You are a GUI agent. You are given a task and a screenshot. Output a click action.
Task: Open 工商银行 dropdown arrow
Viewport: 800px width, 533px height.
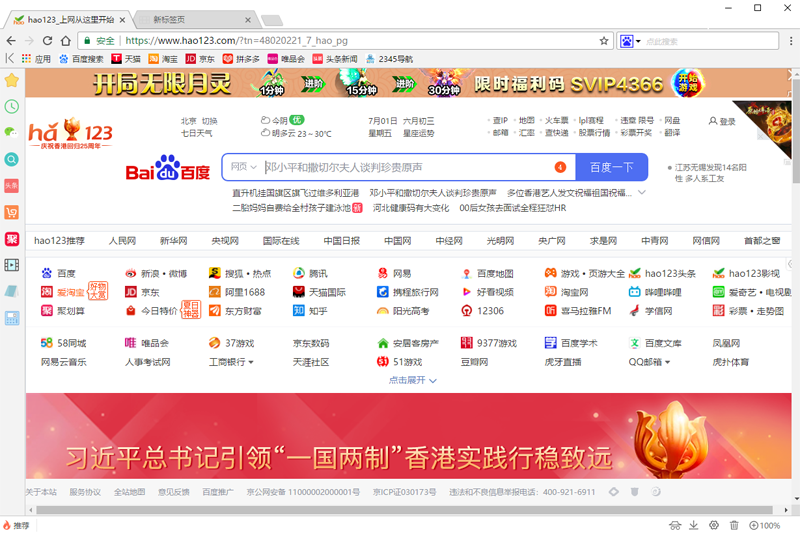coord(251,362)
